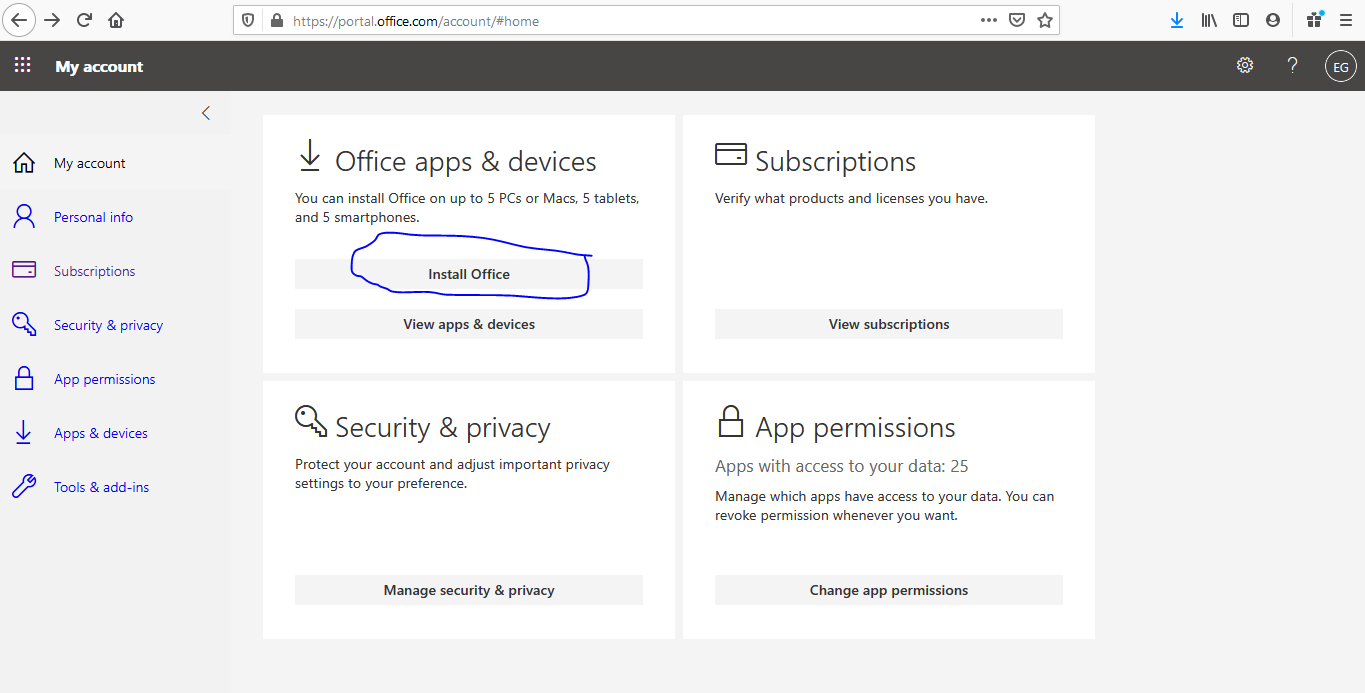This screenshot has width=1365, height=693.
Task: Click 'Verify what products and licenses you have.'
Action: point(851,198)
